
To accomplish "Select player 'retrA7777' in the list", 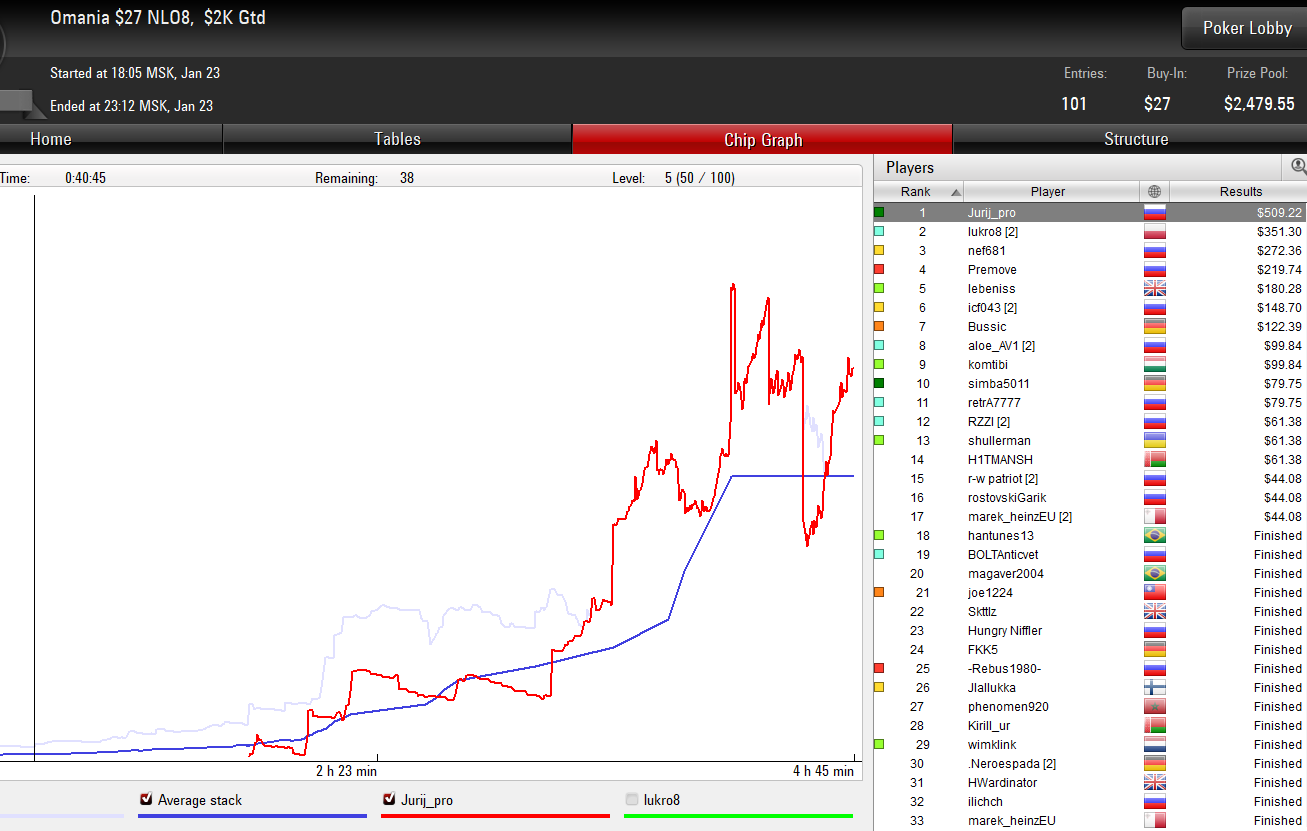I will (996, 402).
